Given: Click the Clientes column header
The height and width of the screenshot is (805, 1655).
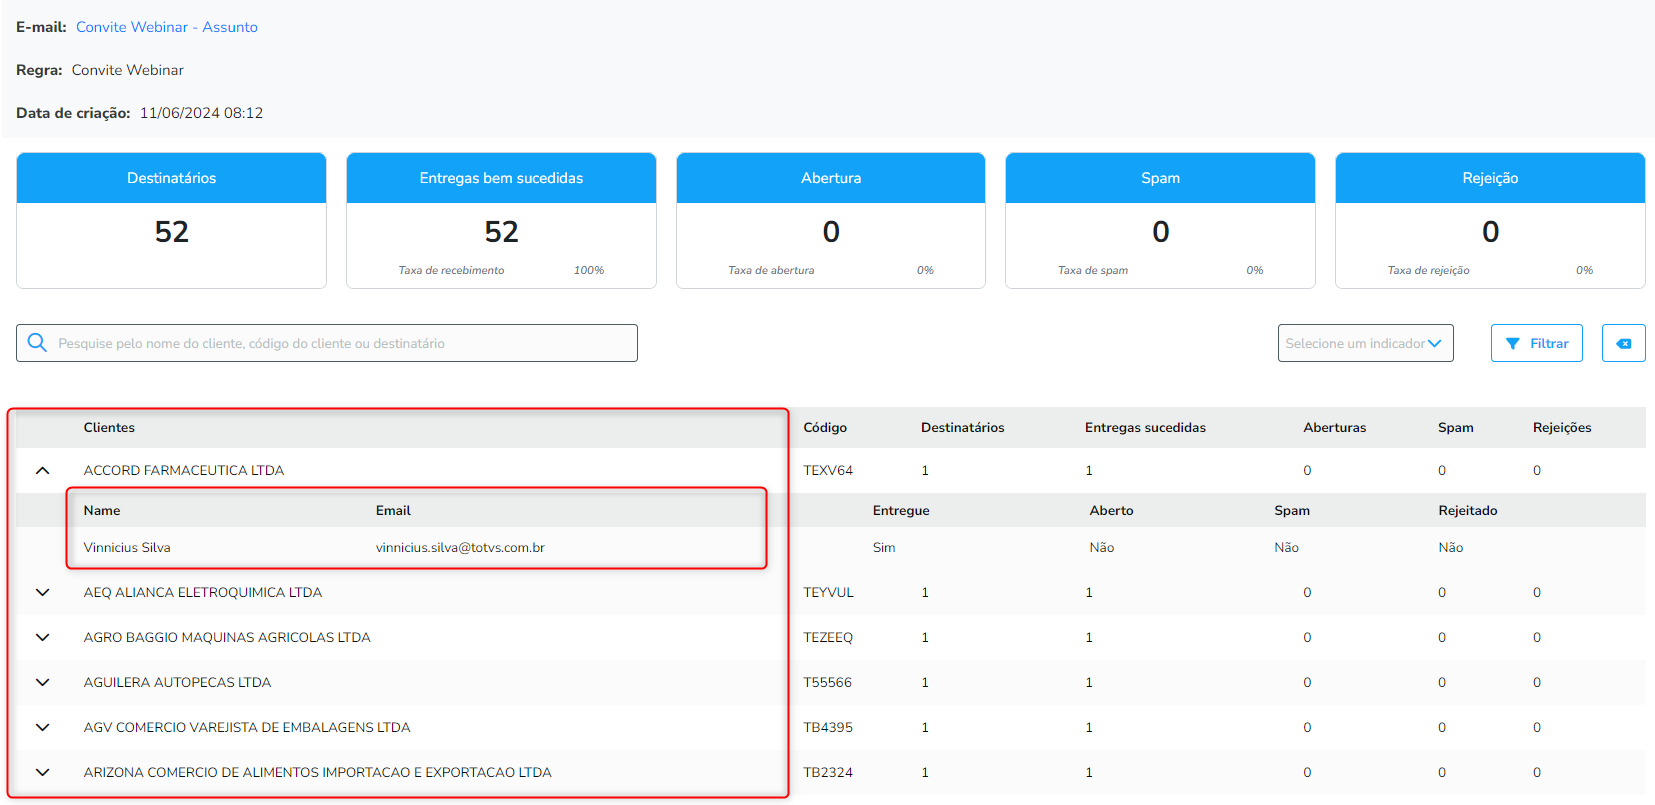Looking at the screenshot, I should [x=109, y=427].
